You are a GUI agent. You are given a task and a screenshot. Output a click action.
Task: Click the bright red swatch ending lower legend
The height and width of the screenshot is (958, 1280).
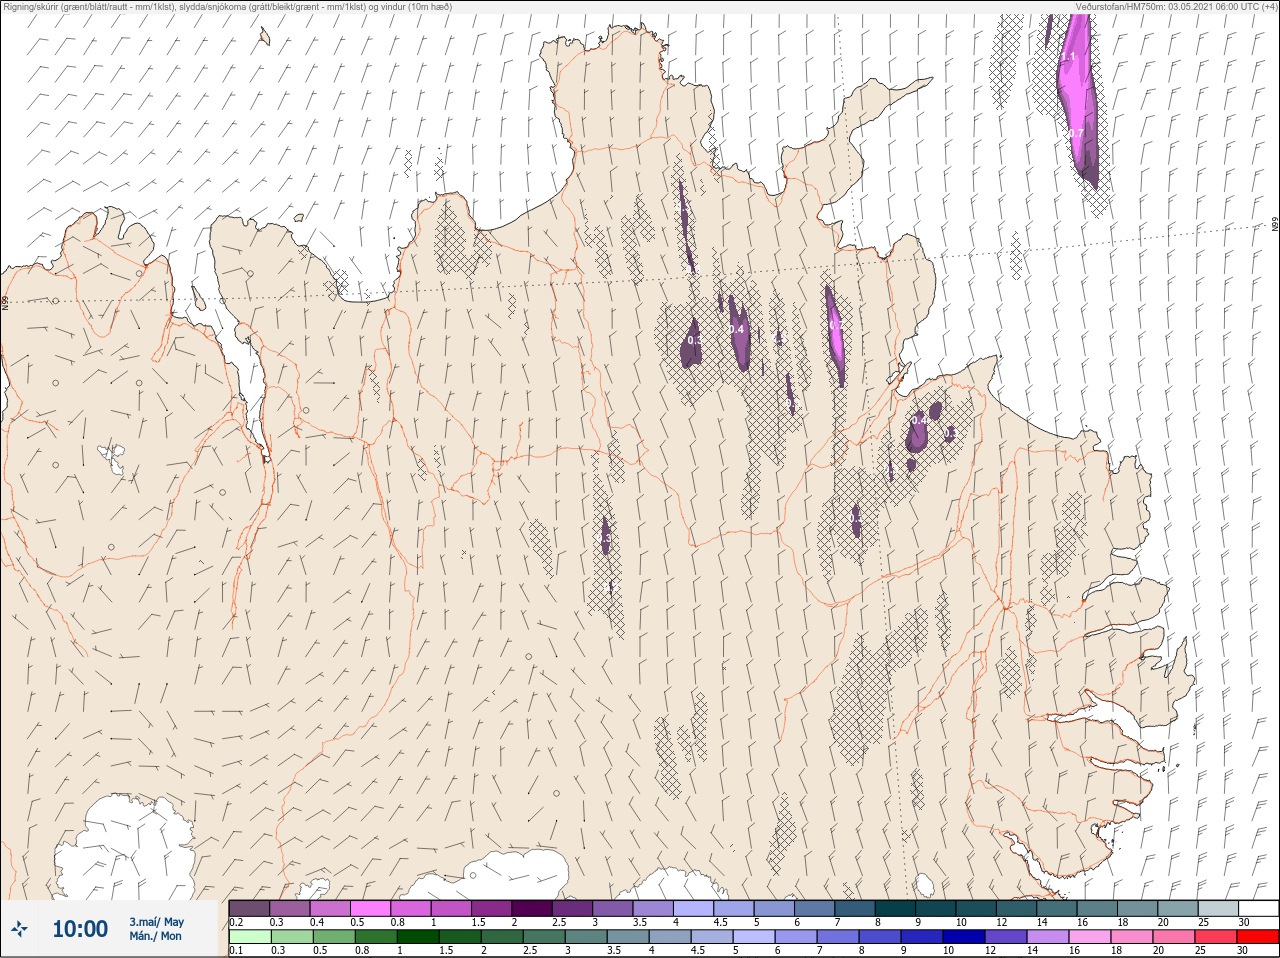point(1258,937)
